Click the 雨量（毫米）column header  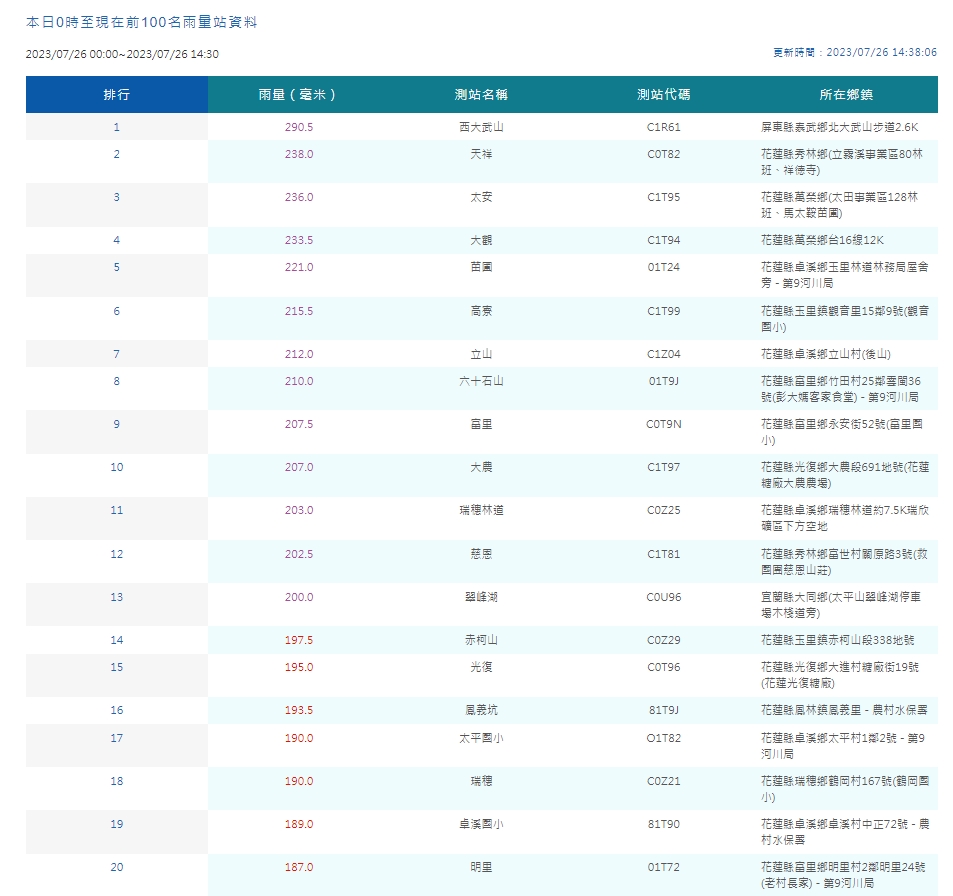[299, 94]
